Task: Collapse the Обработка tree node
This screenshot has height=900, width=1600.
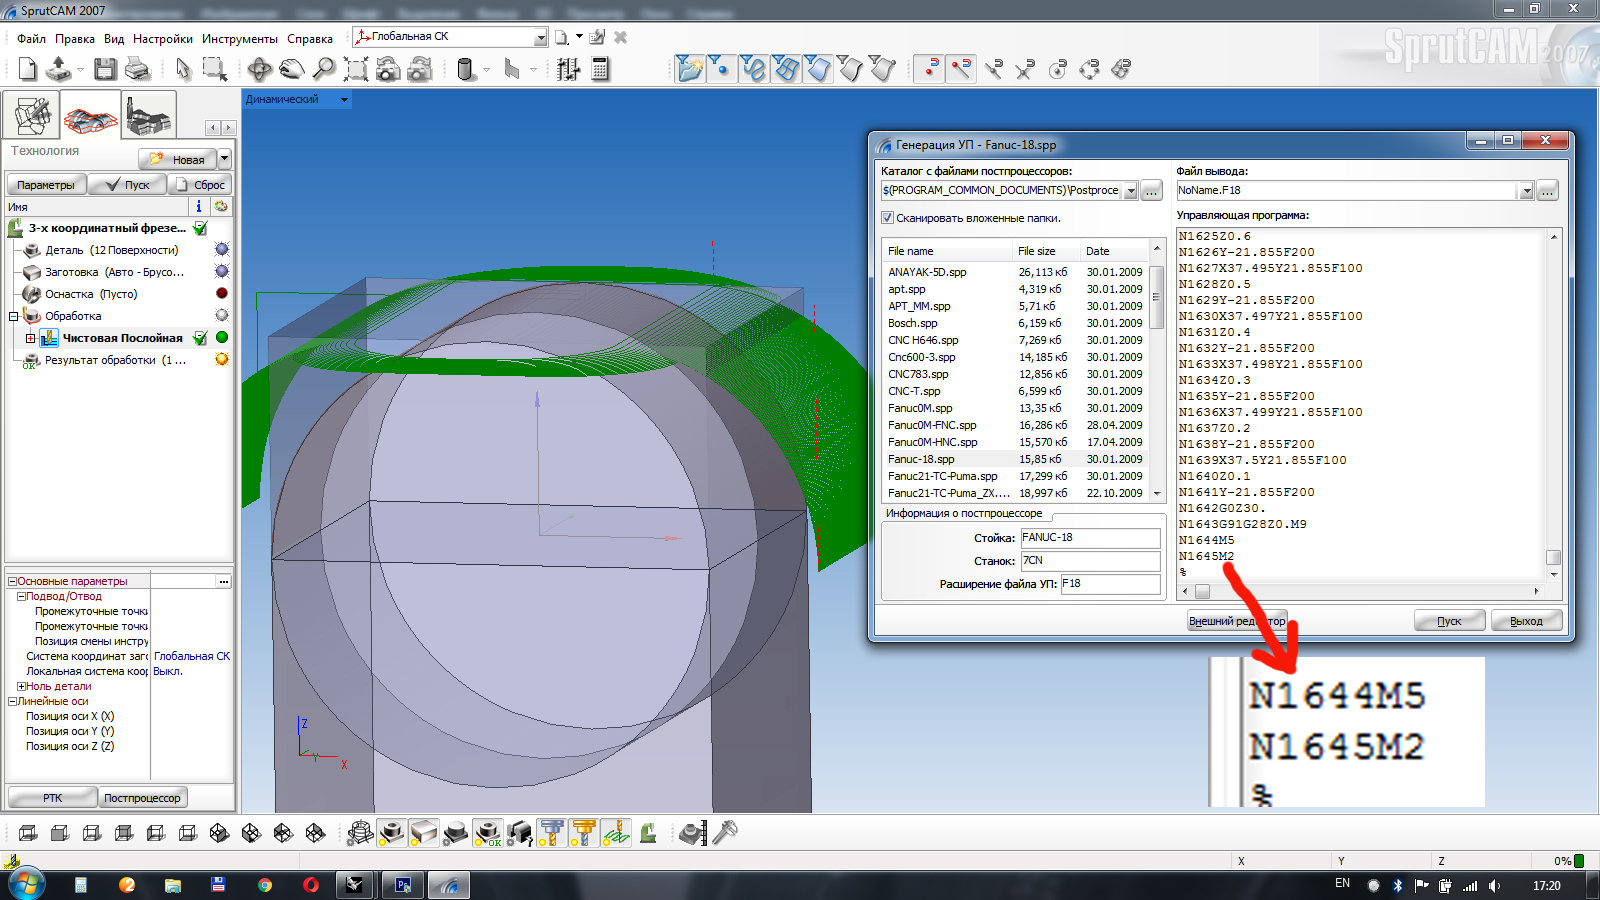Action: pos(14,316)
